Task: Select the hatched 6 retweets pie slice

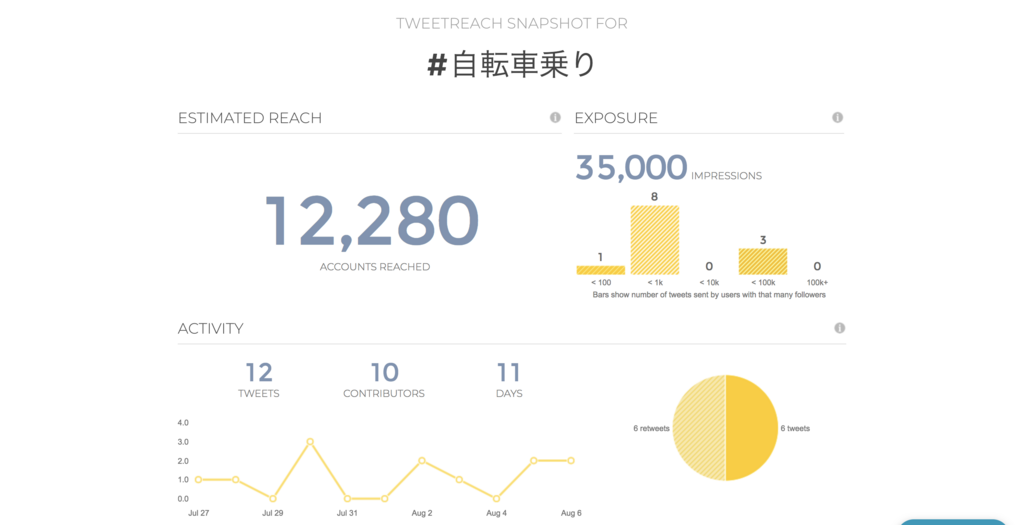Action: tap(699, 428)
